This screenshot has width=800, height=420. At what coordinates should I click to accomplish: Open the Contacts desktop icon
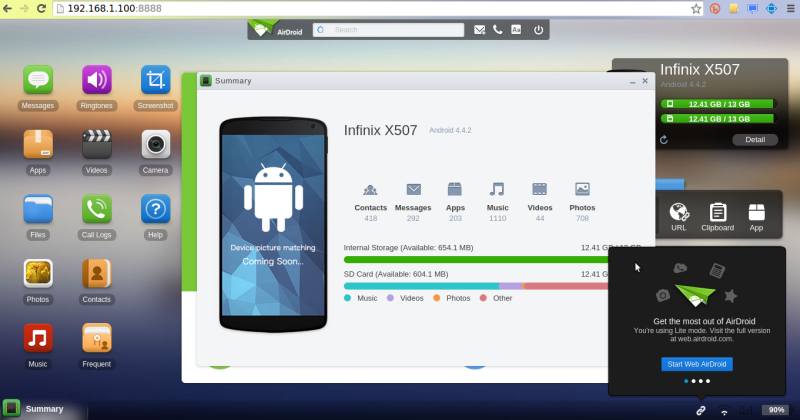(96, 274)
